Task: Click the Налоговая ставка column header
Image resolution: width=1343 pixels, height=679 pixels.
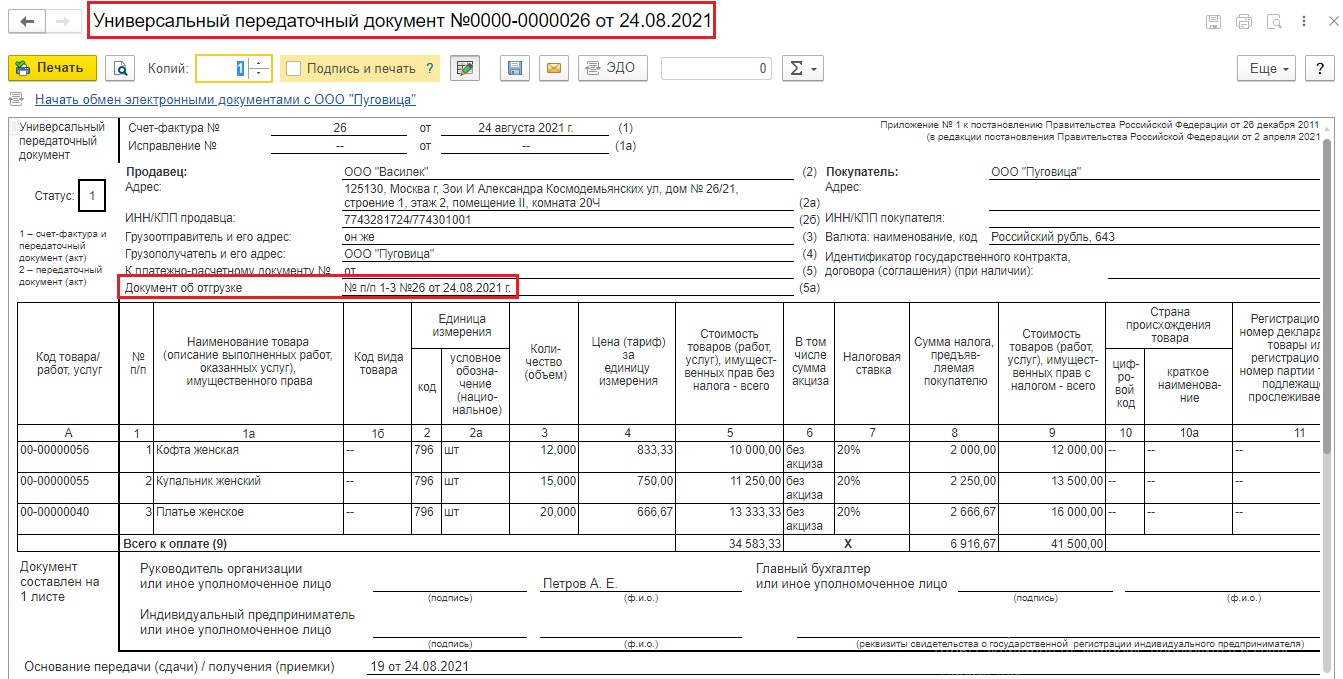Action: pos(872,363)
